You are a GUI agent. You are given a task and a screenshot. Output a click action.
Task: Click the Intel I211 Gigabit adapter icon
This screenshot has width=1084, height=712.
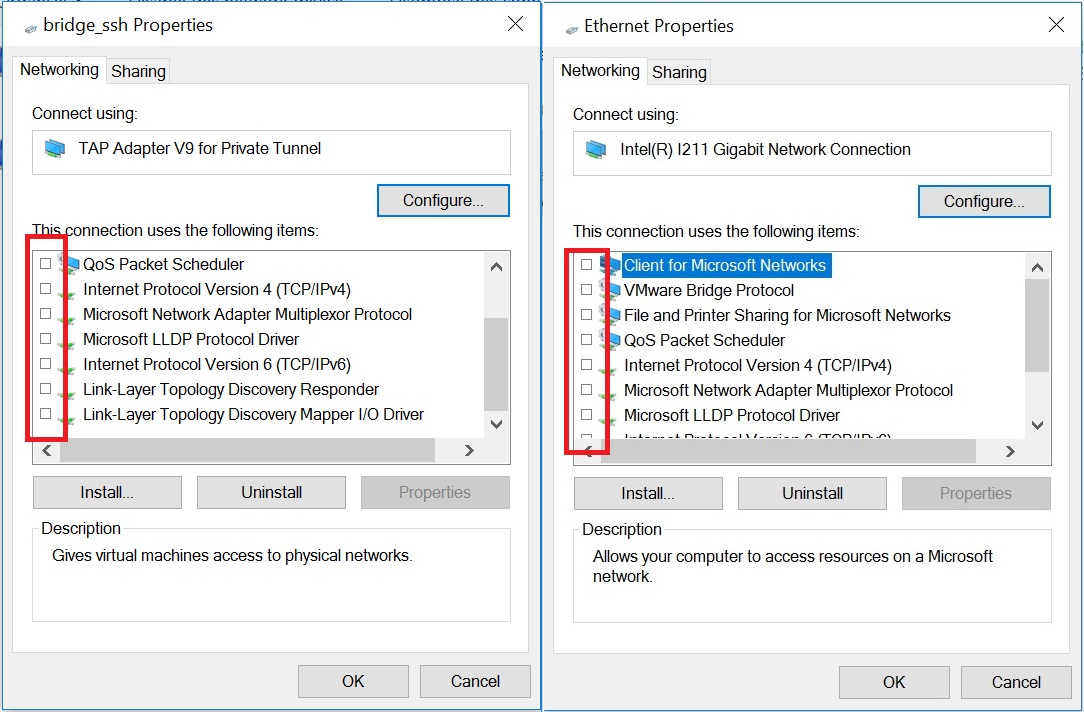[x=595, y=150]
